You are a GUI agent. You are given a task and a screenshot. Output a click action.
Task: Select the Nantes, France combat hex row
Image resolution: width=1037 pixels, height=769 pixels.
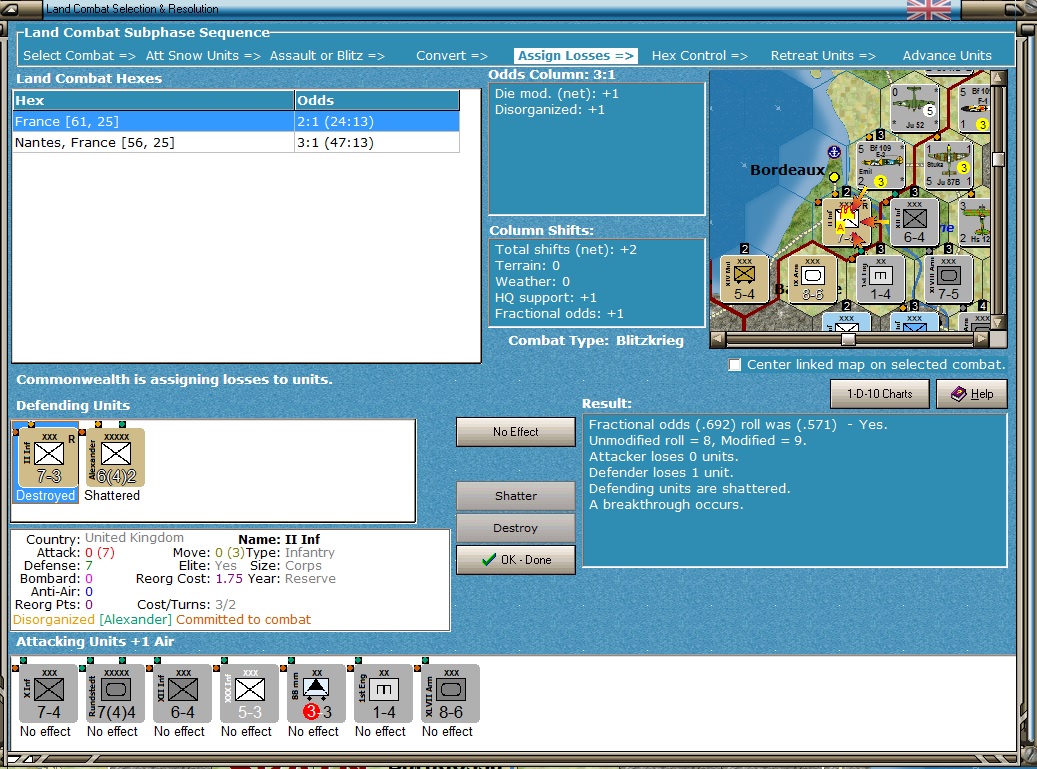(x=236, y=143)
